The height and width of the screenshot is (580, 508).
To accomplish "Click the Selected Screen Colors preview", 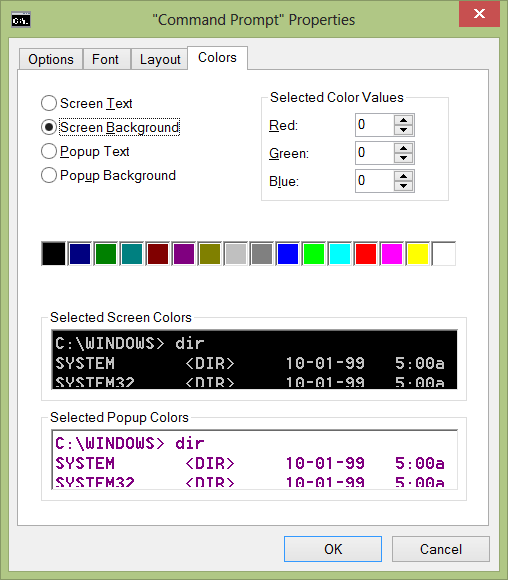I will [x=255, y=359].
